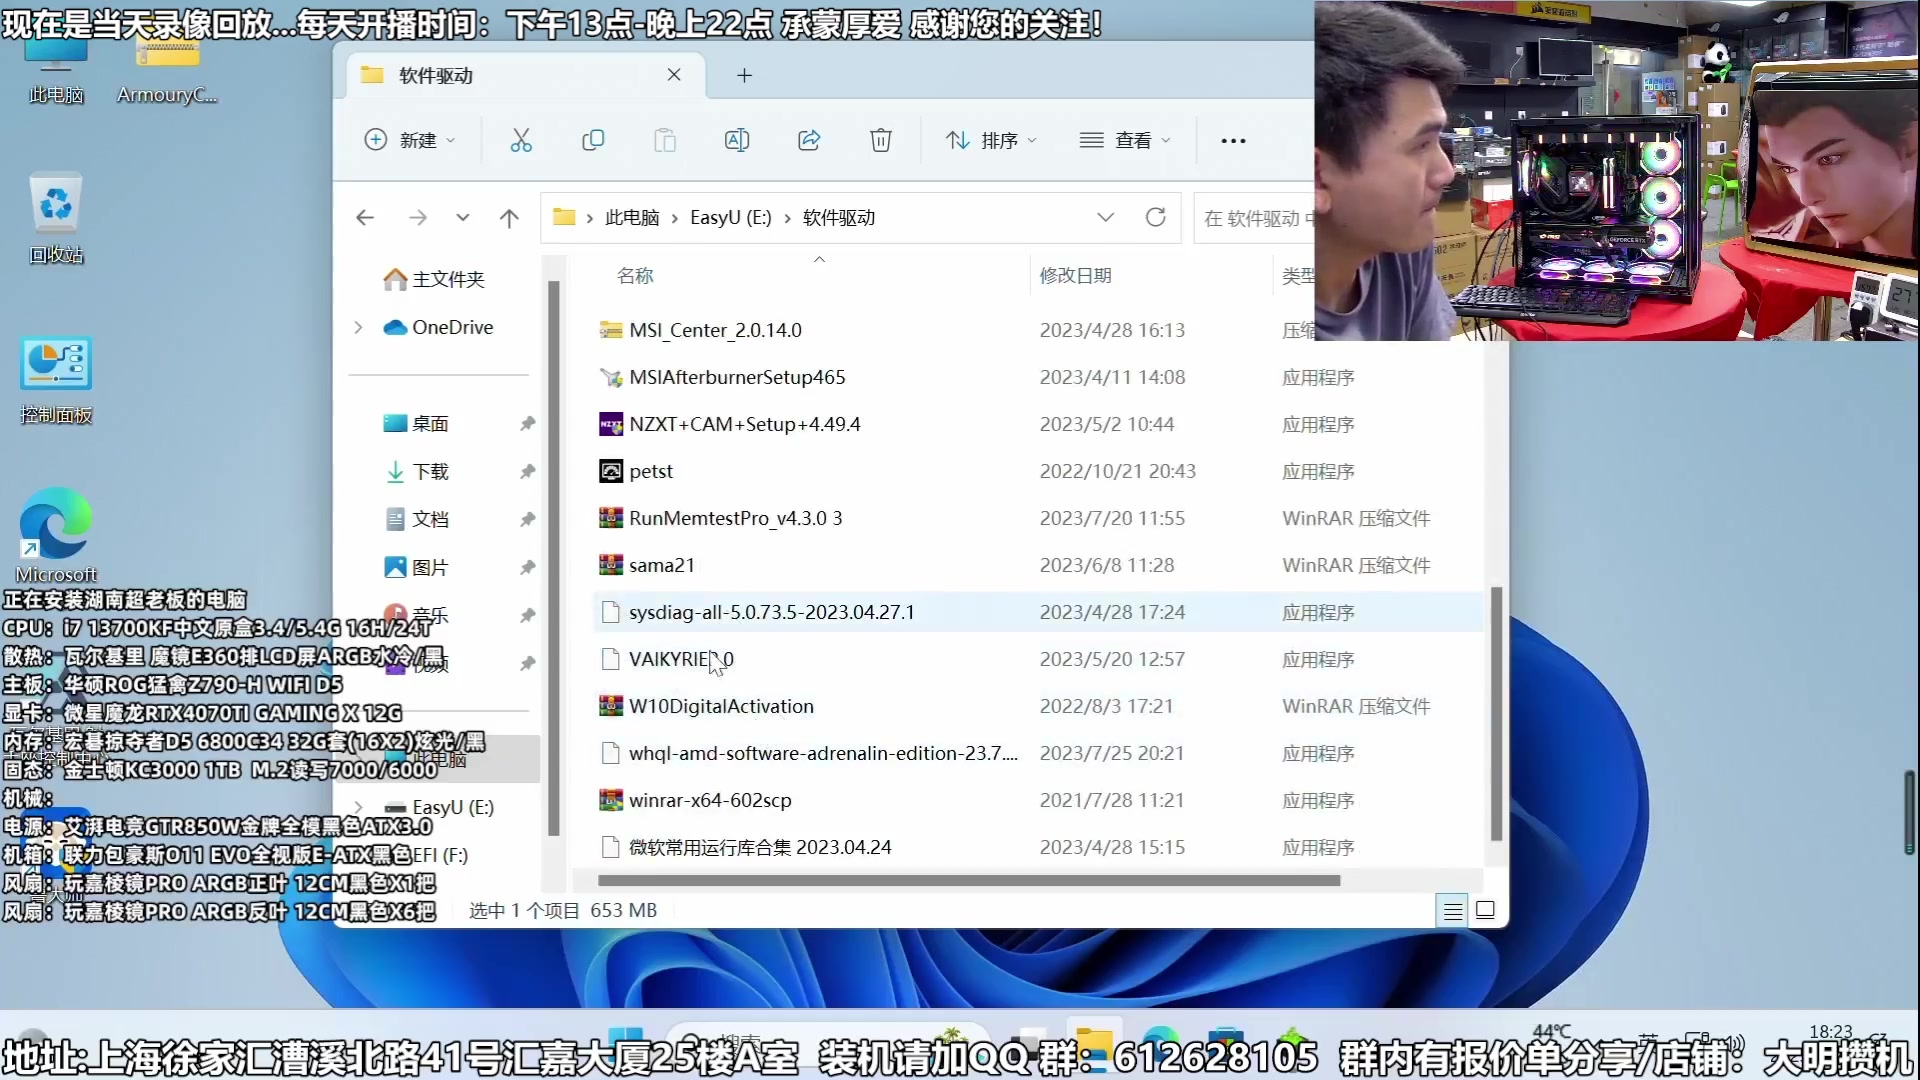Open the See more (...) menu
The image size is (1920, 1080).
click(1233, 140)
